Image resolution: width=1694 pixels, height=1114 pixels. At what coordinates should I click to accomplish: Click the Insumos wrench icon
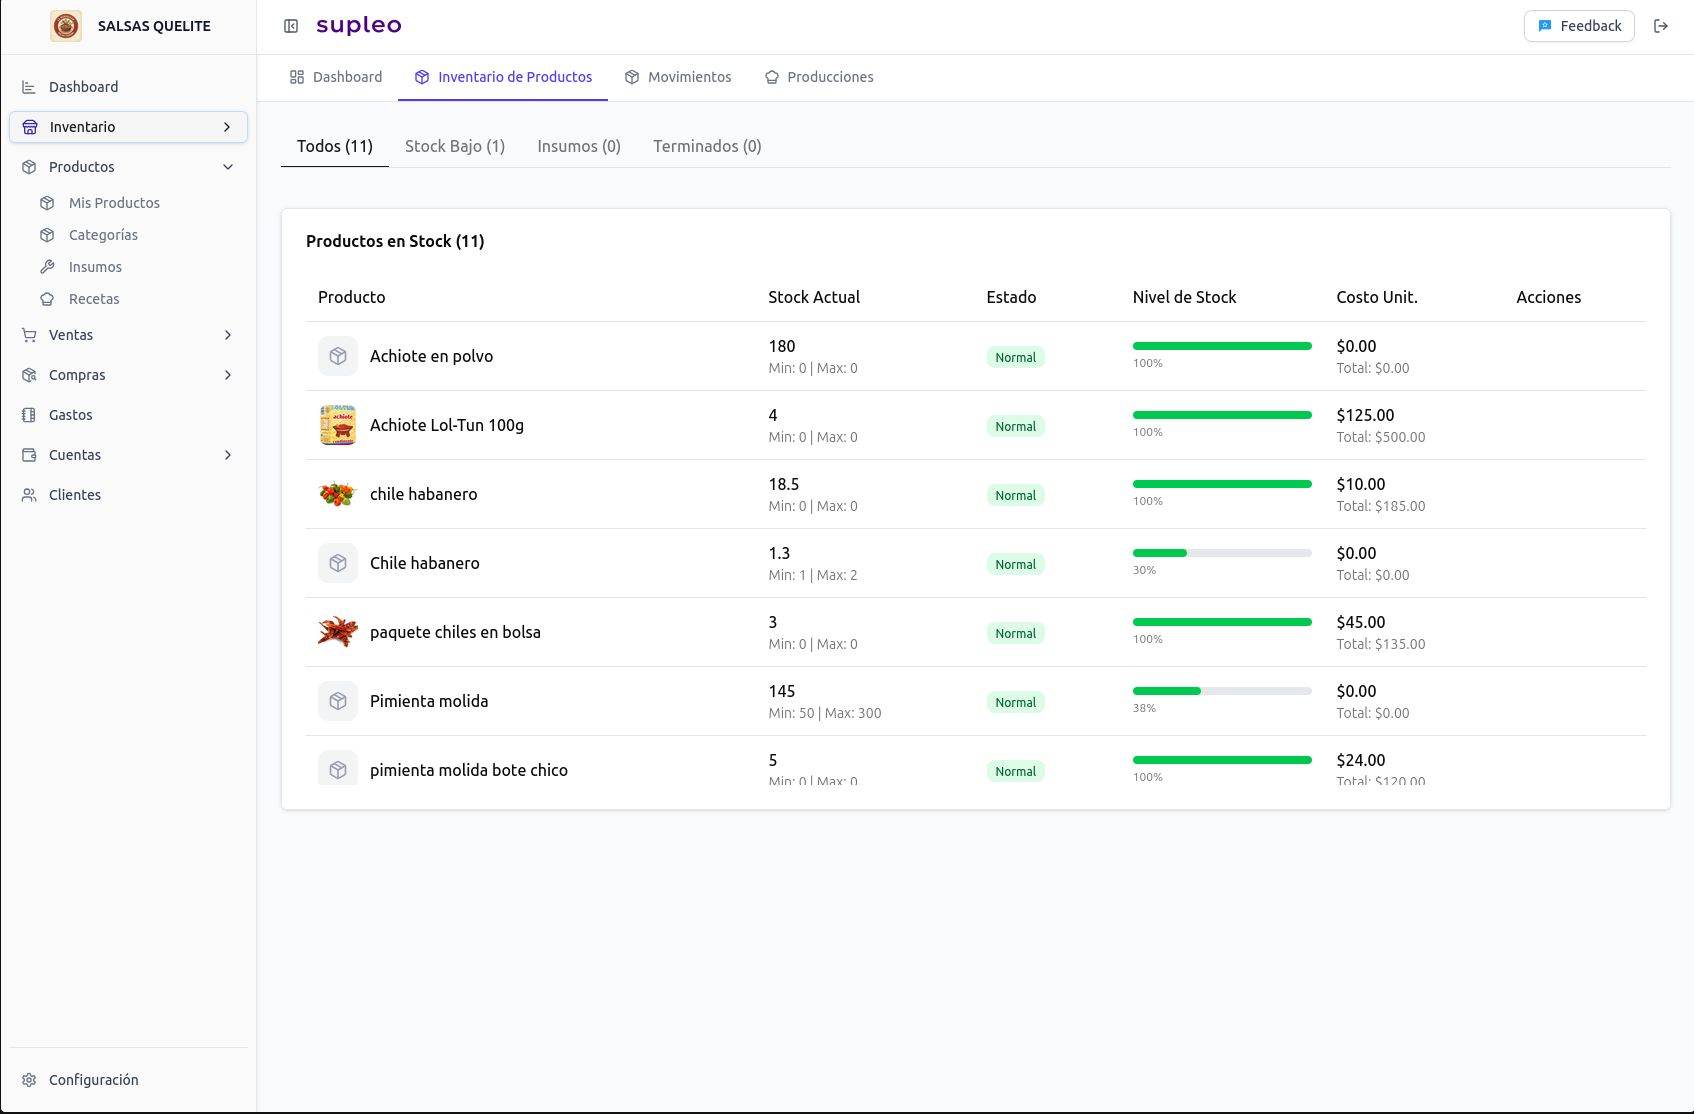click(x=47, y=267)
